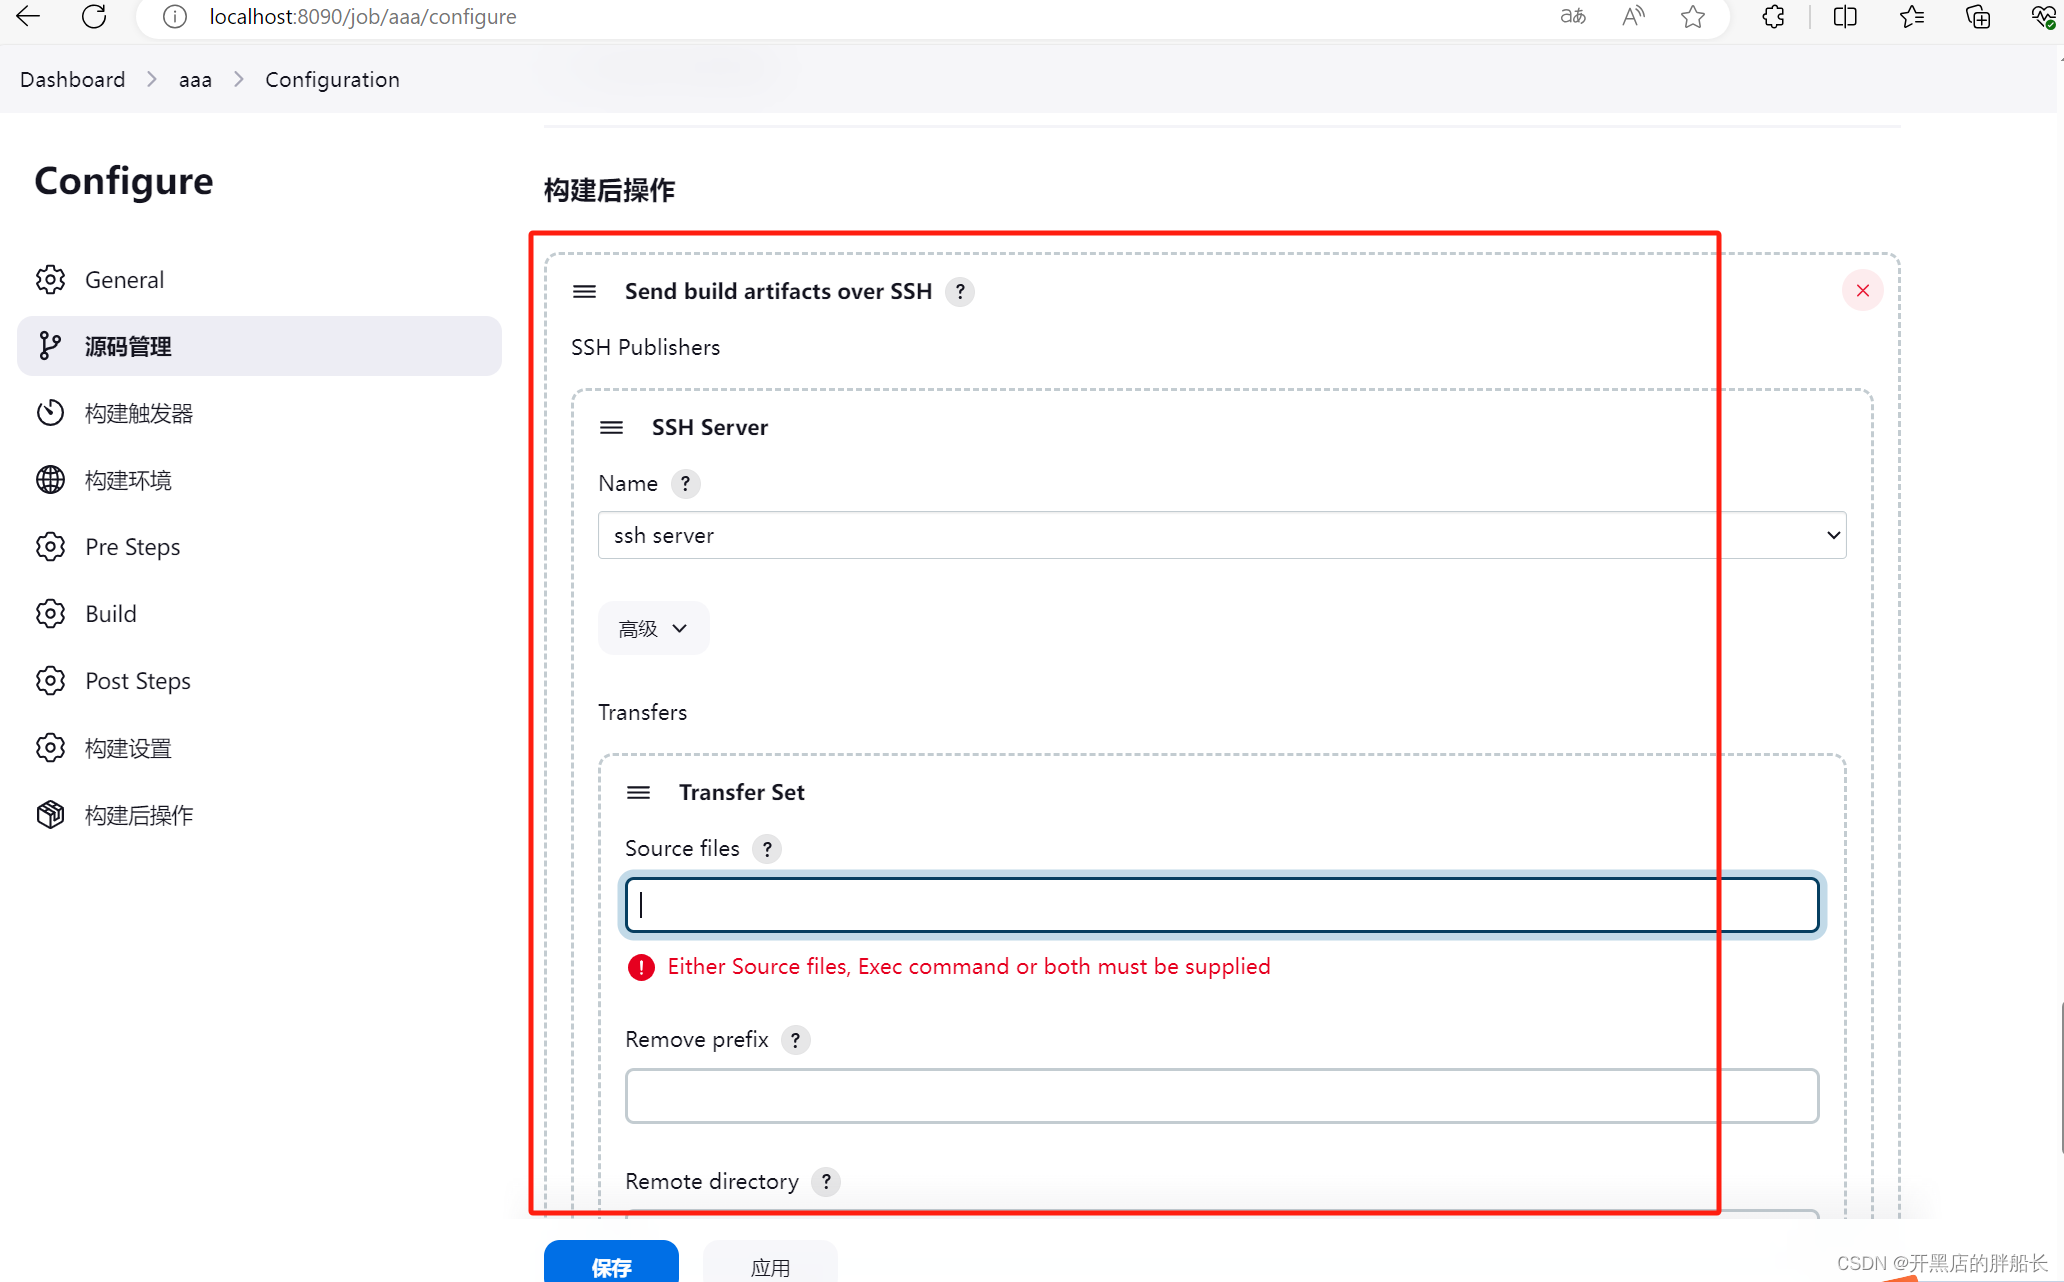Go to the Build section
This screenshot has height=1282, width=2064.
(259, 614)
